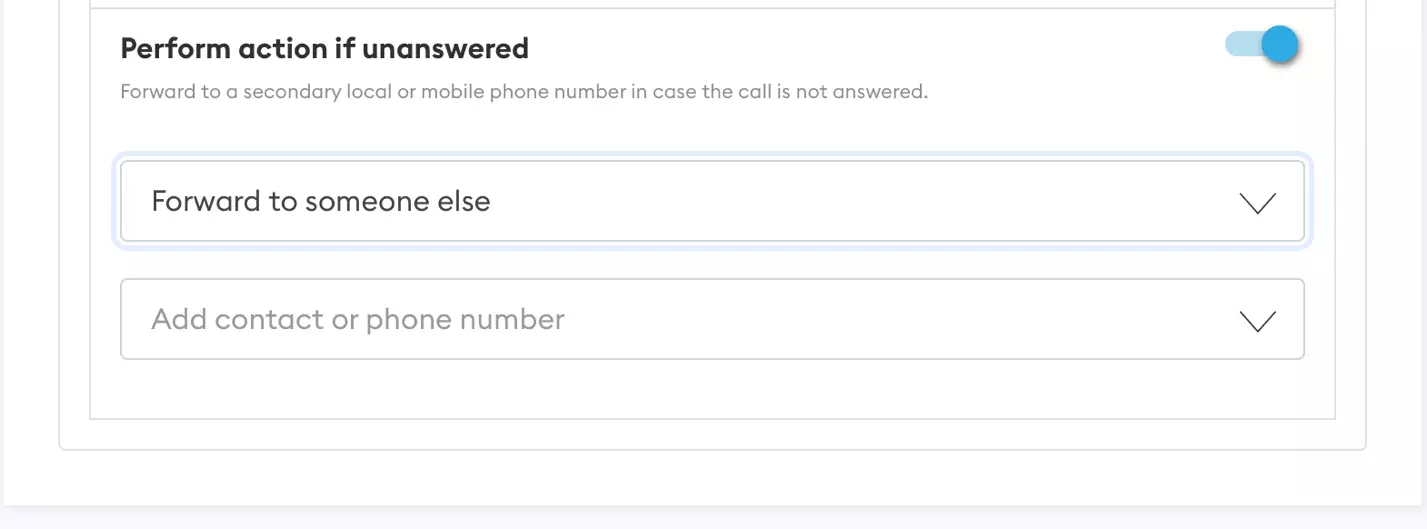The image size is (1427, 529).
Task: Toggle off Perform action if unanswered switch
Action: [x=1262, y=45]
